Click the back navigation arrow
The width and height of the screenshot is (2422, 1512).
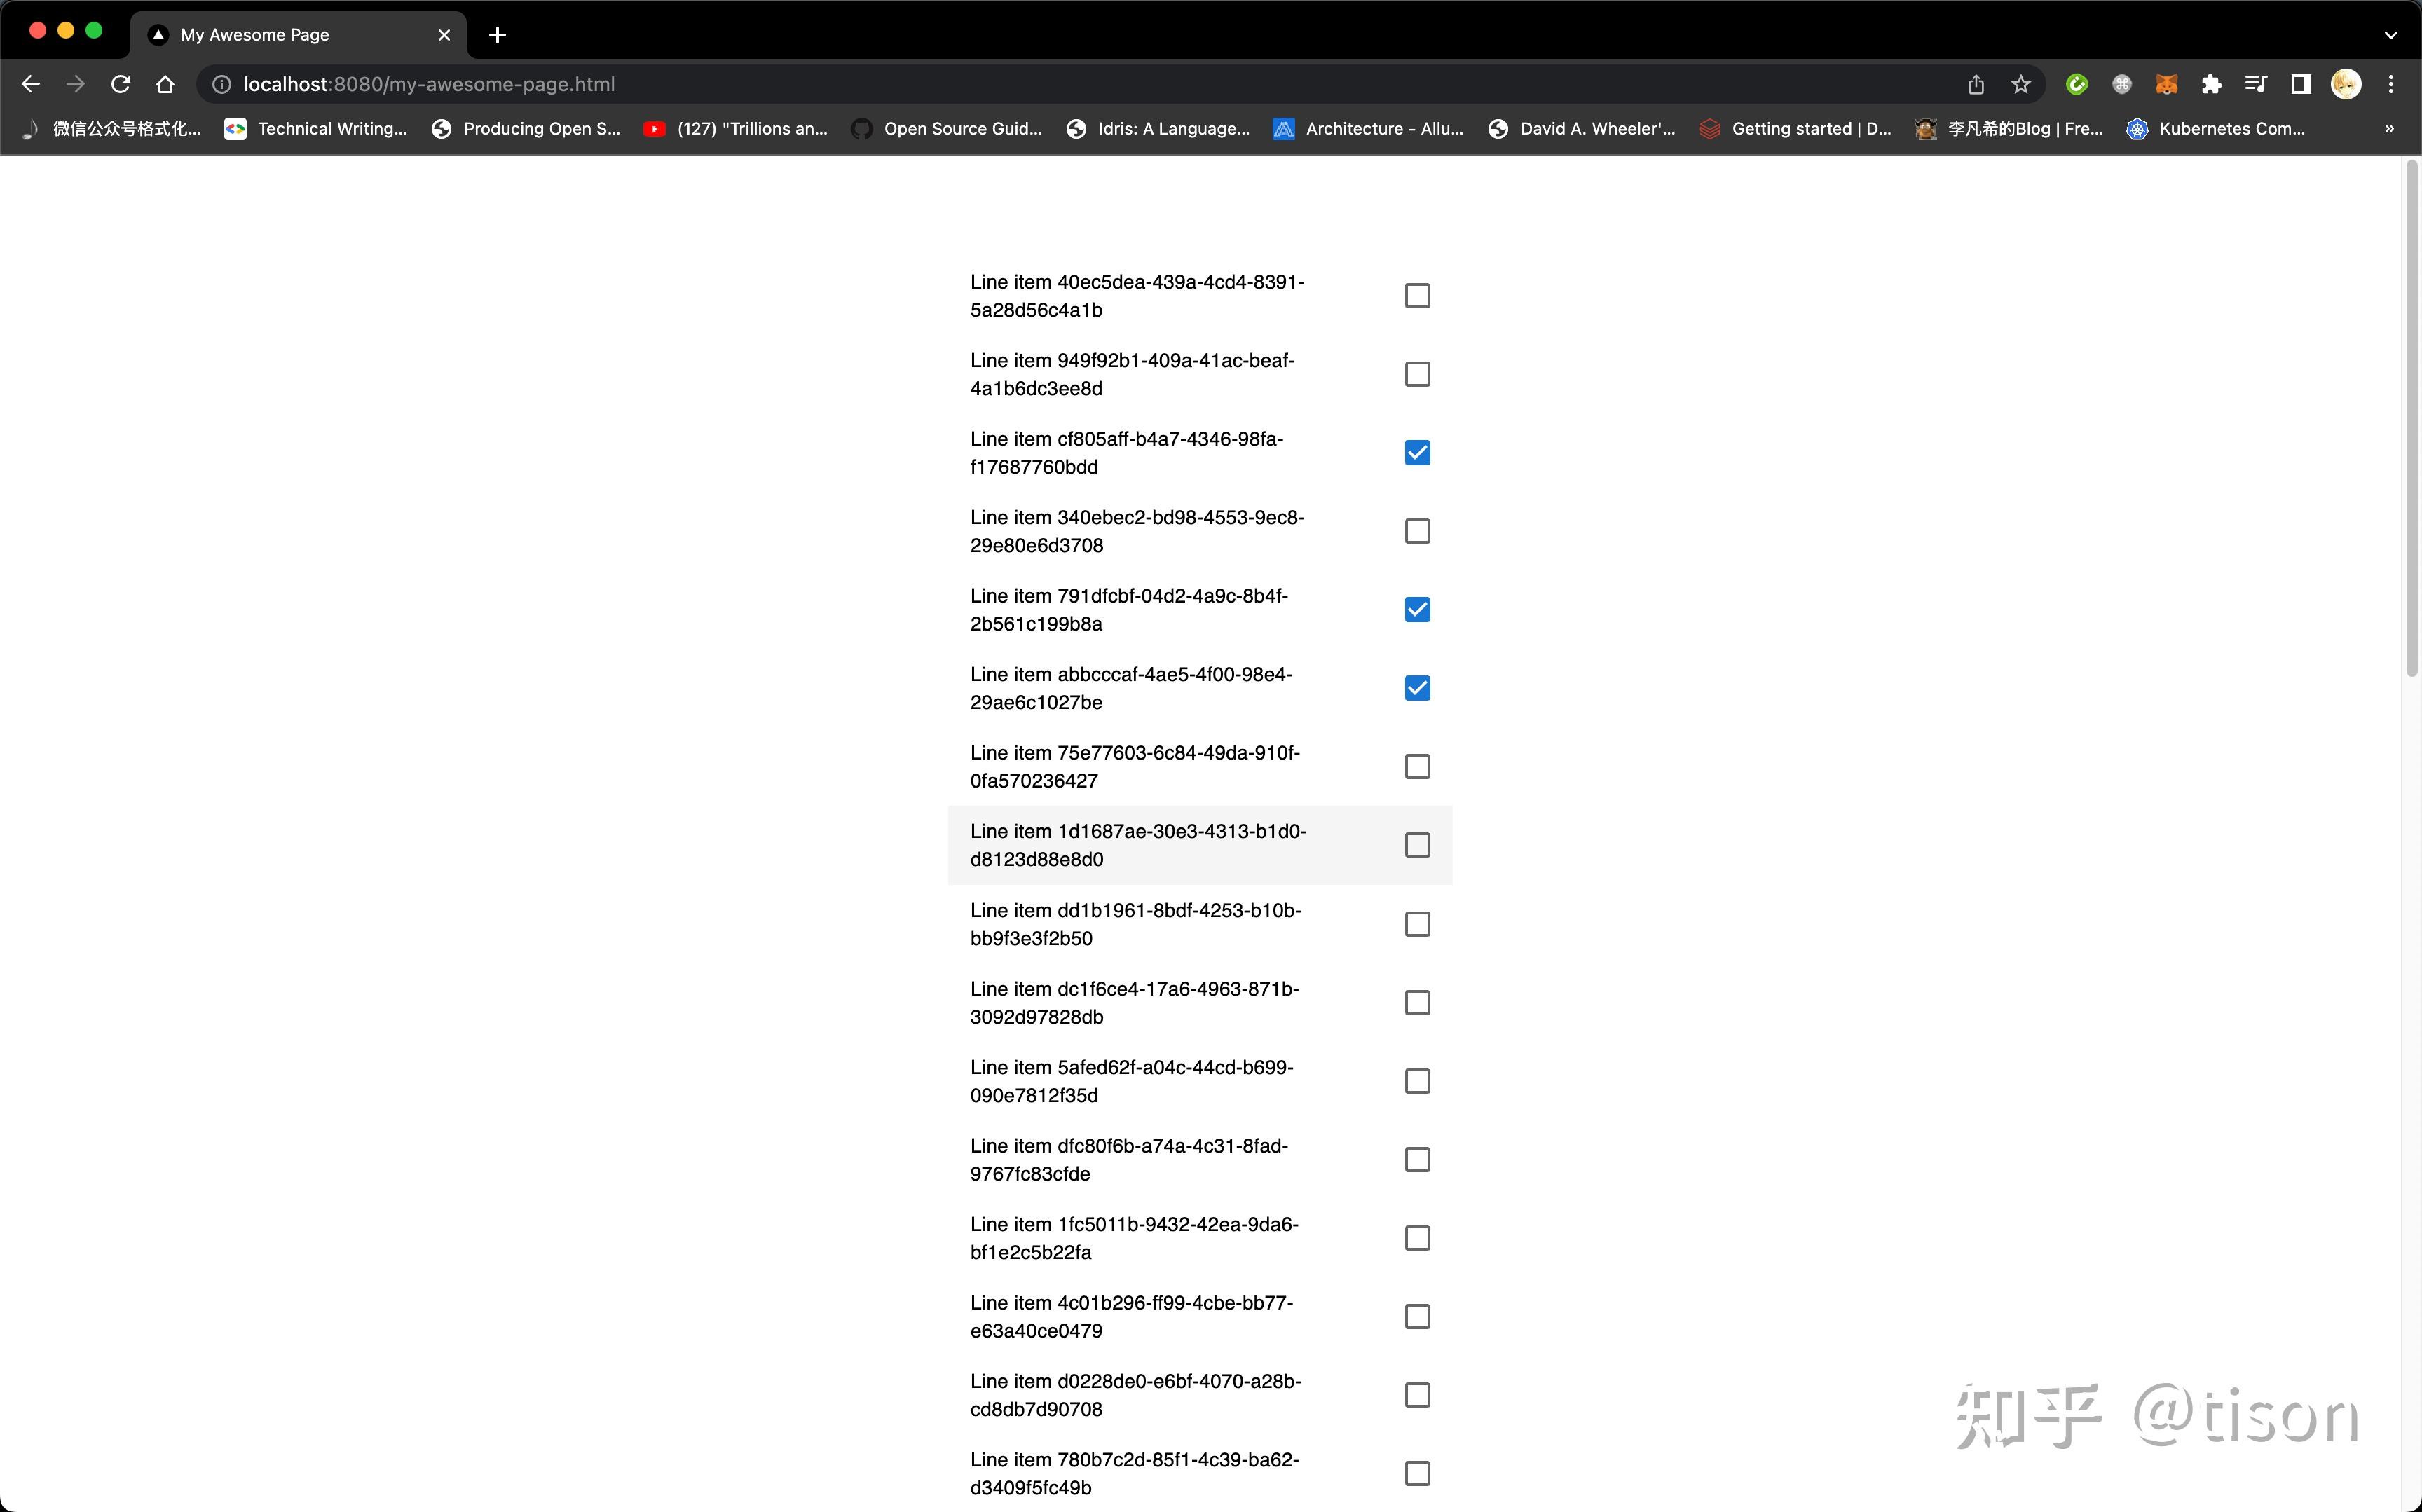tap(31, 84)
